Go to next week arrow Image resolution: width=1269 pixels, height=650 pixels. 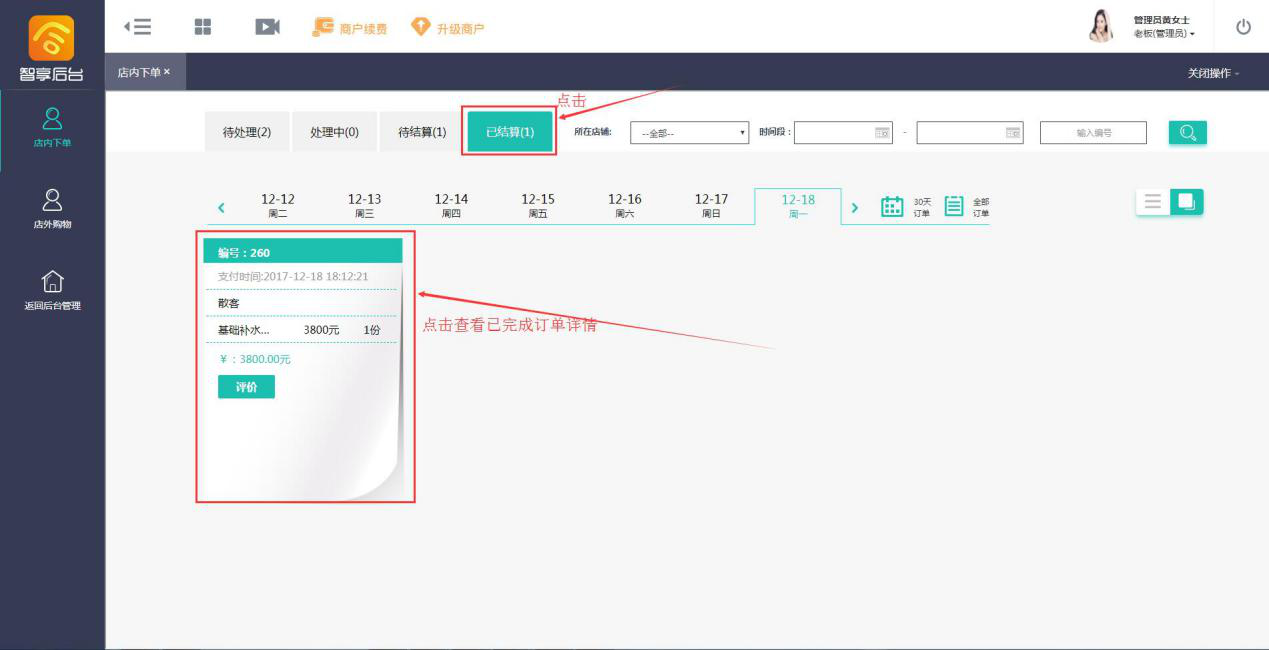click(x=855, y=208)
